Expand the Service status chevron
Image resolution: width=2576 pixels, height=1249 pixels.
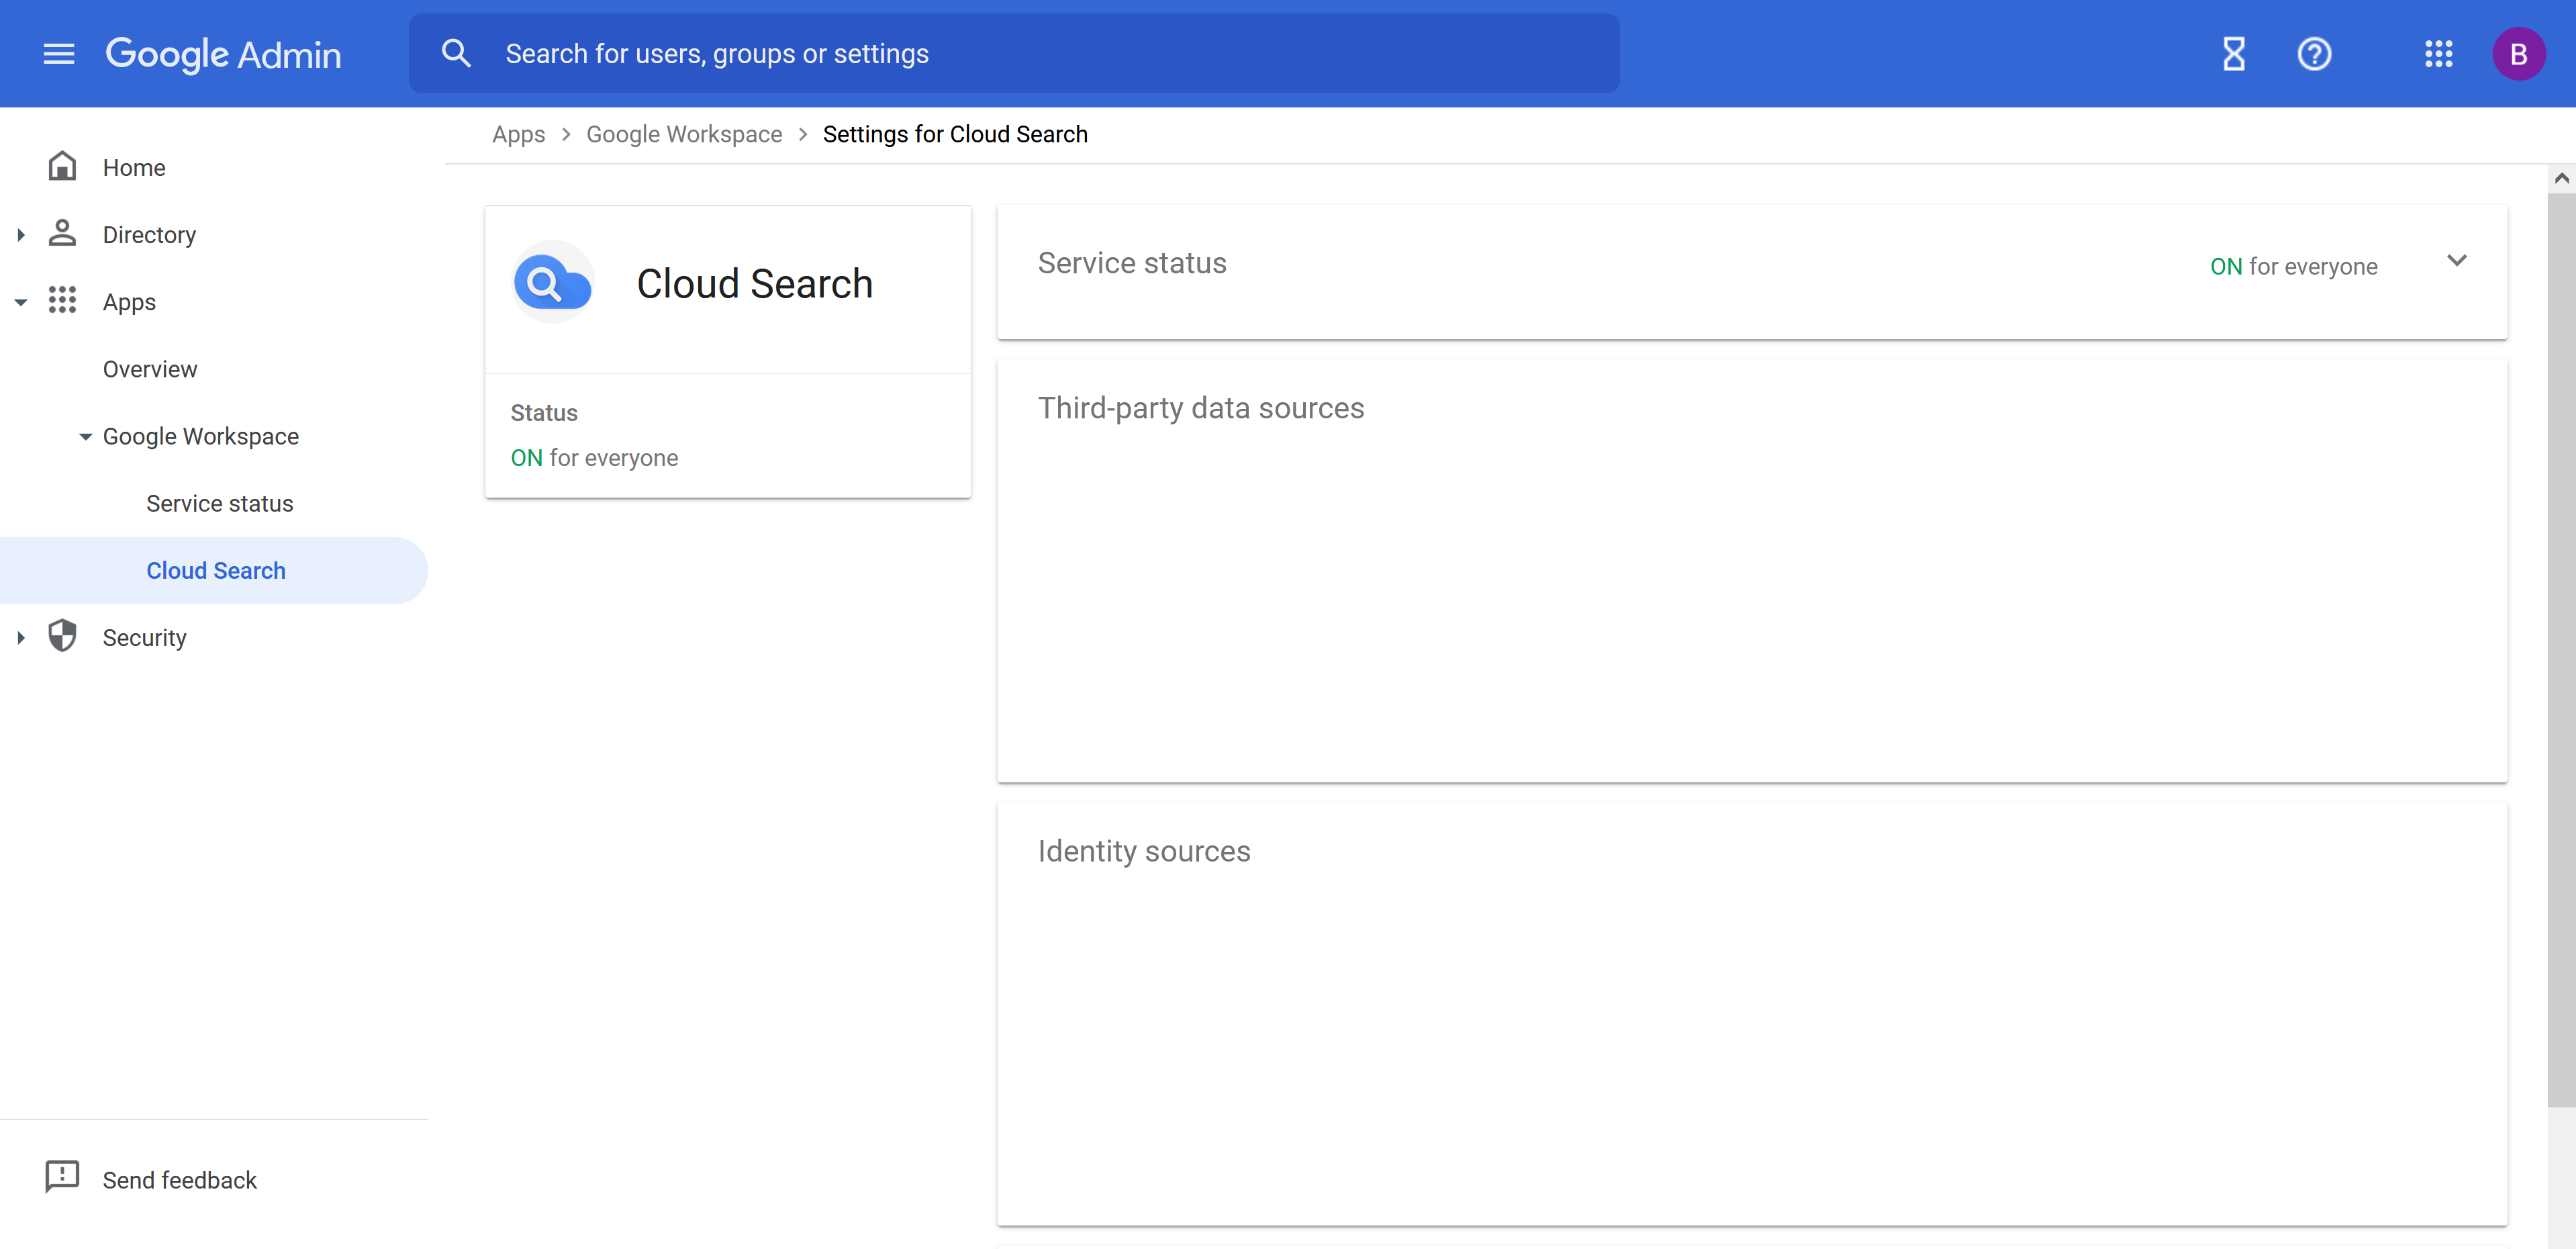(2456, 261)
